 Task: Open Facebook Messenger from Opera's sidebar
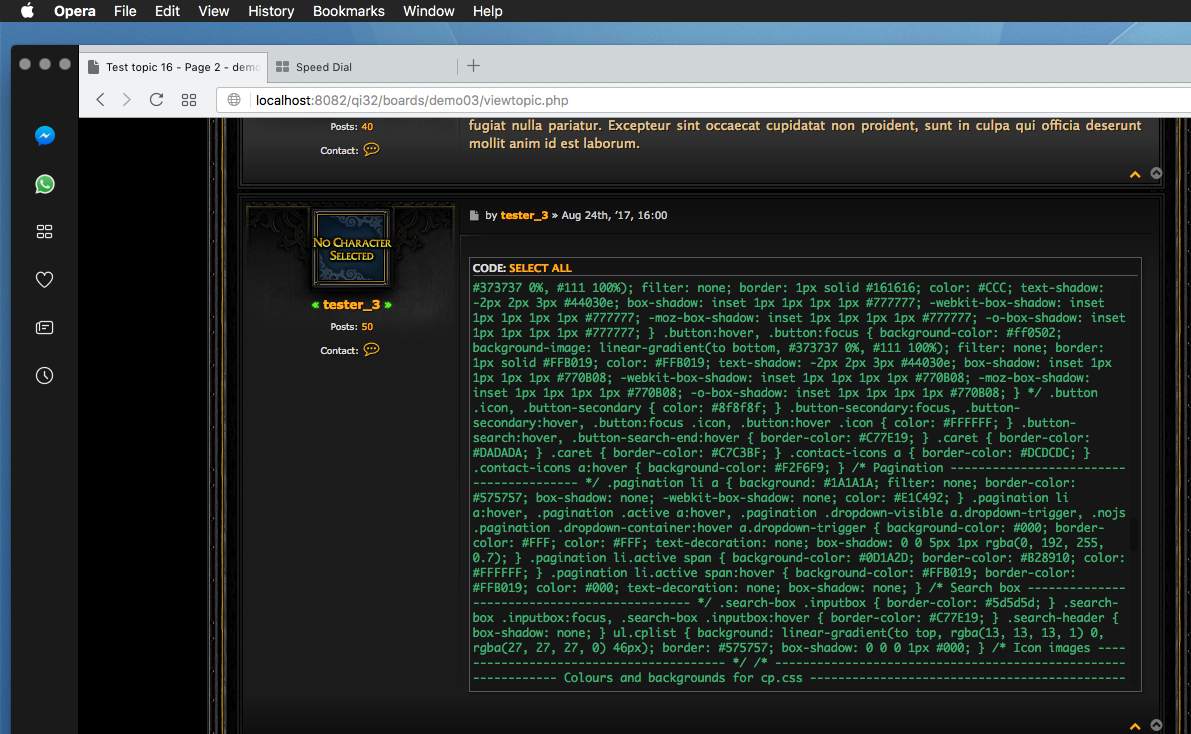click(x=44, y=136)
